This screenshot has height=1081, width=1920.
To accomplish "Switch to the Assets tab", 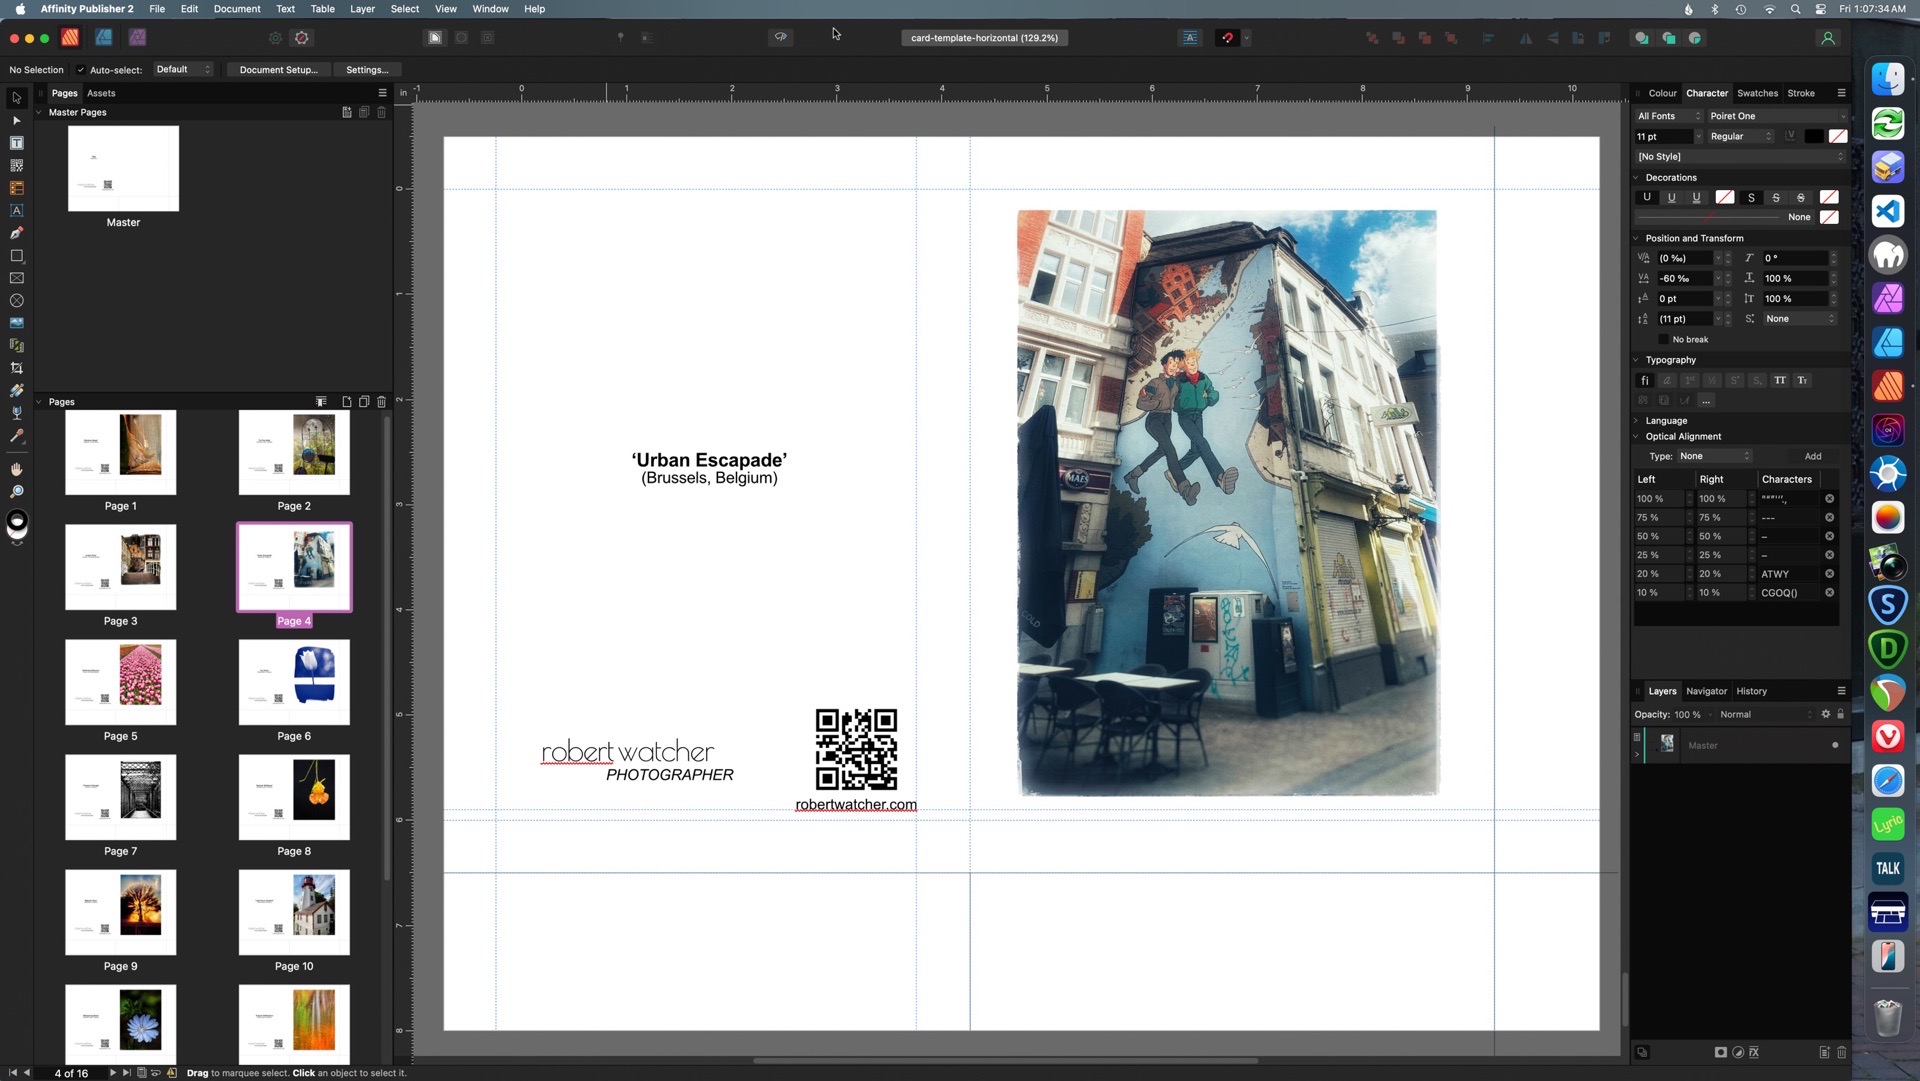I will tap(101, 93).
